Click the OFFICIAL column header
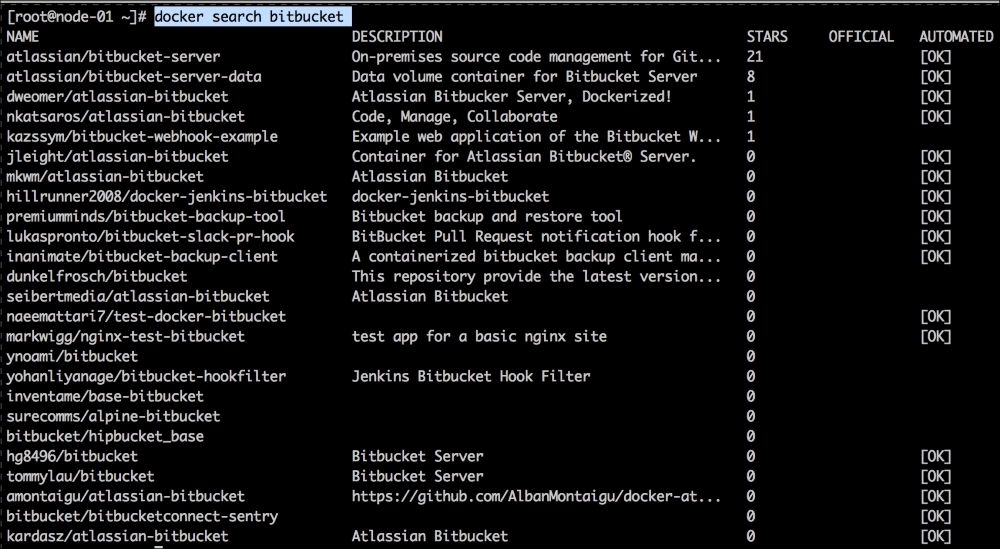Screen dimensions: 1000x549 pyautogui.click(x=861, y=37)
